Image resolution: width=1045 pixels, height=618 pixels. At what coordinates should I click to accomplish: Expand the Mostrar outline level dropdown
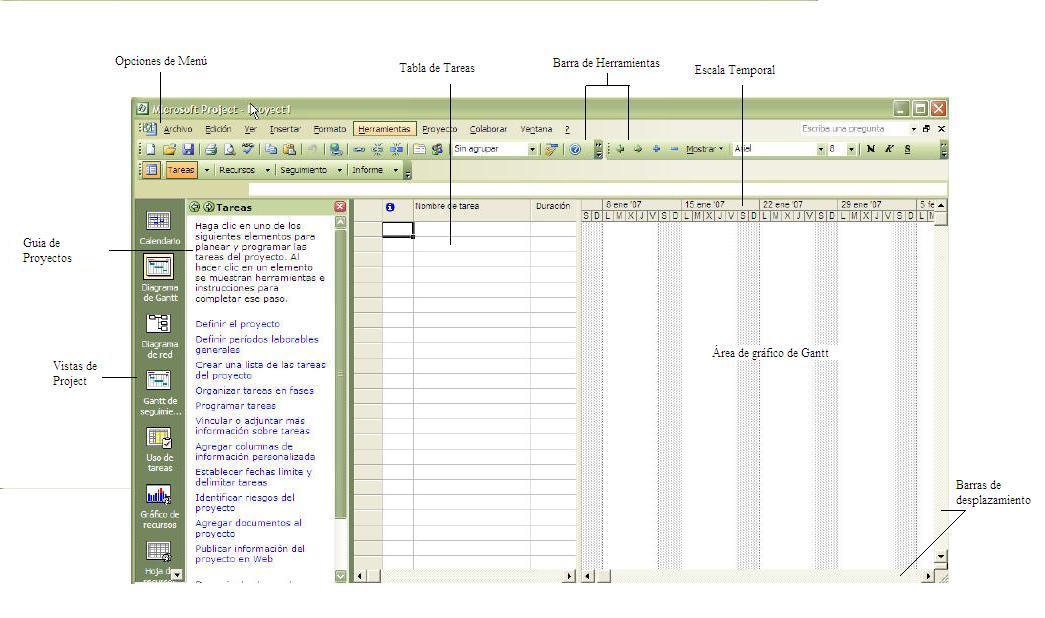coord(704,149)
